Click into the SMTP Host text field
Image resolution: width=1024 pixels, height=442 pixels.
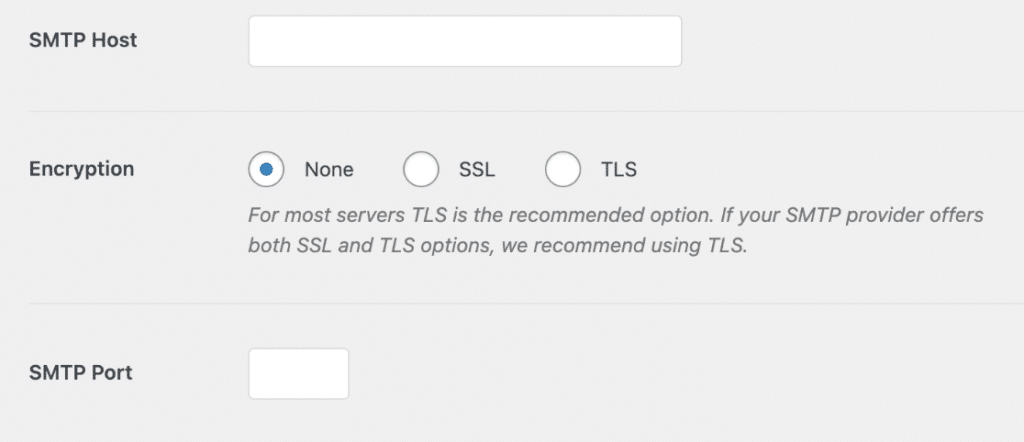pyautogui.click(x=465, y=41)
